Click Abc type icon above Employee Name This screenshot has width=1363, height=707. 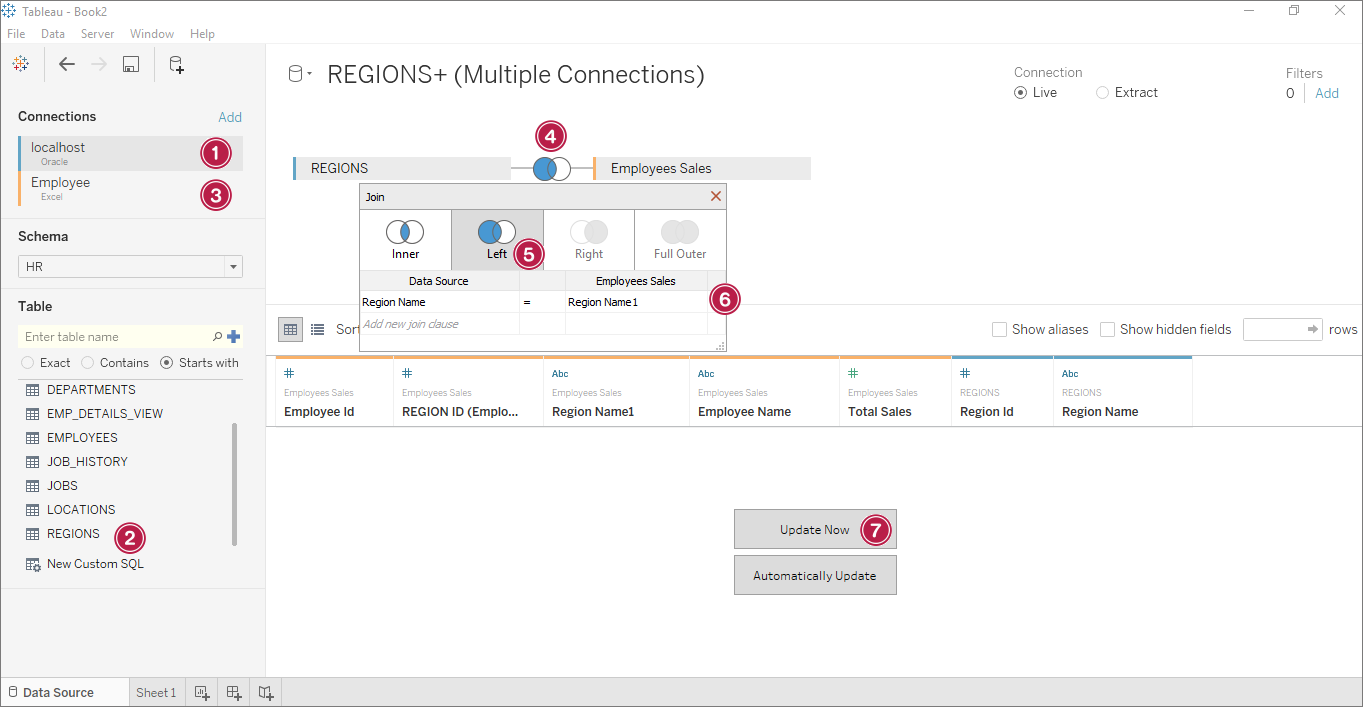pyautogui.click(x=706, y=374)
